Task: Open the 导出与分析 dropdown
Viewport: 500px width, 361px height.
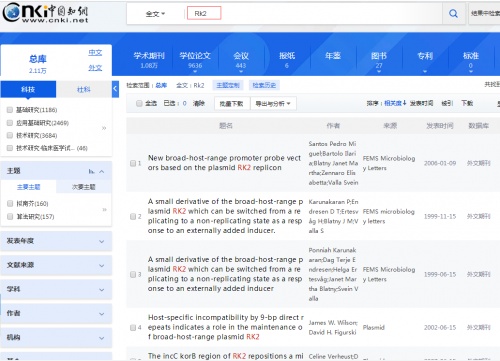Action: click(x=273, y=104)
